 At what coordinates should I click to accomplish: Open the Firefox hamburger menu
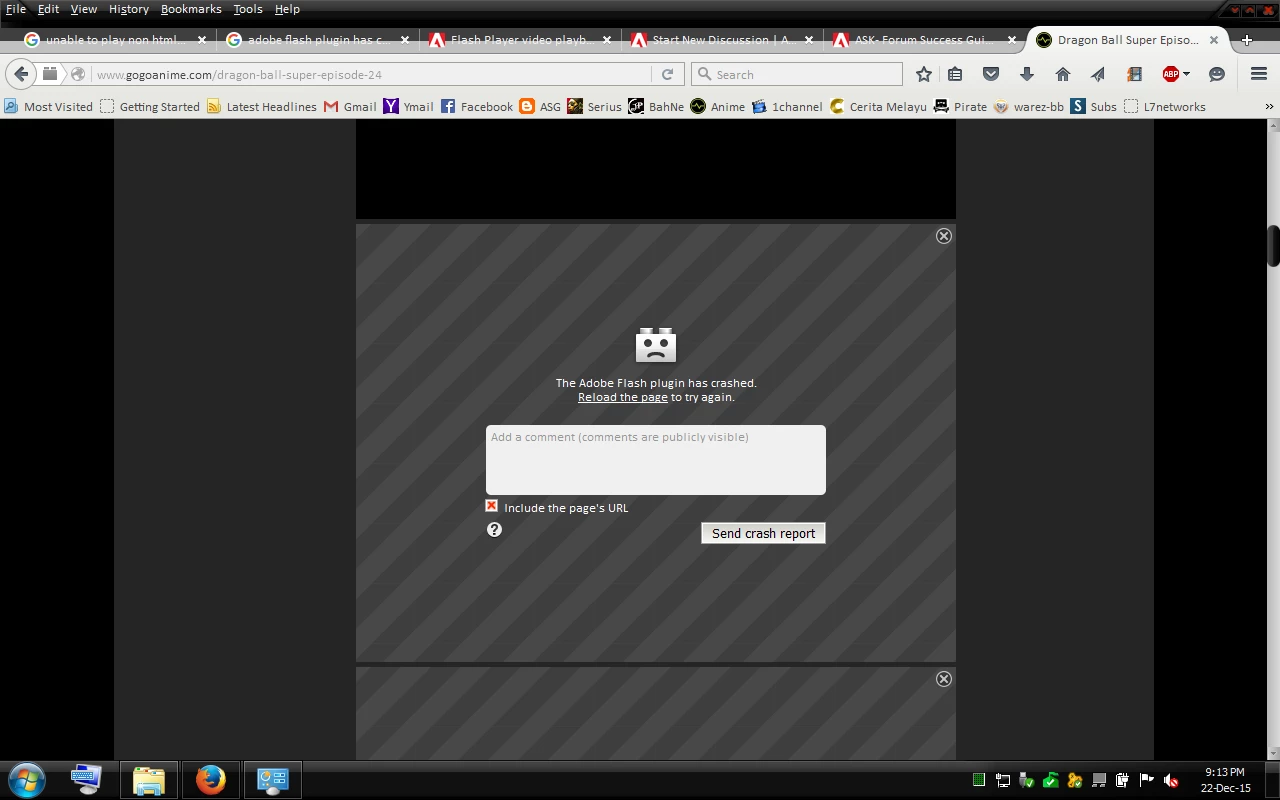(1259, 74)
